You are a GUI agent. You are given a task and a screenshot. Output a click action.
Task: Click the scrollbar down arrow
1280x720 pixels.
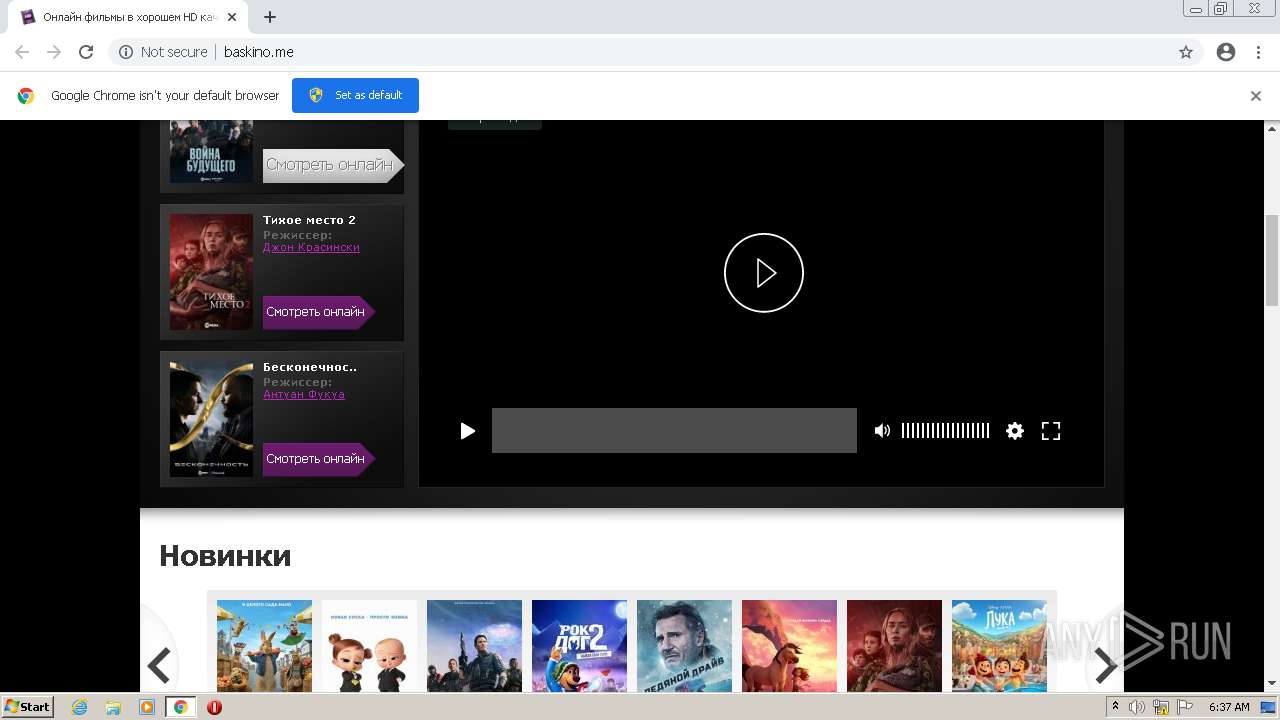pos(1272,683)
